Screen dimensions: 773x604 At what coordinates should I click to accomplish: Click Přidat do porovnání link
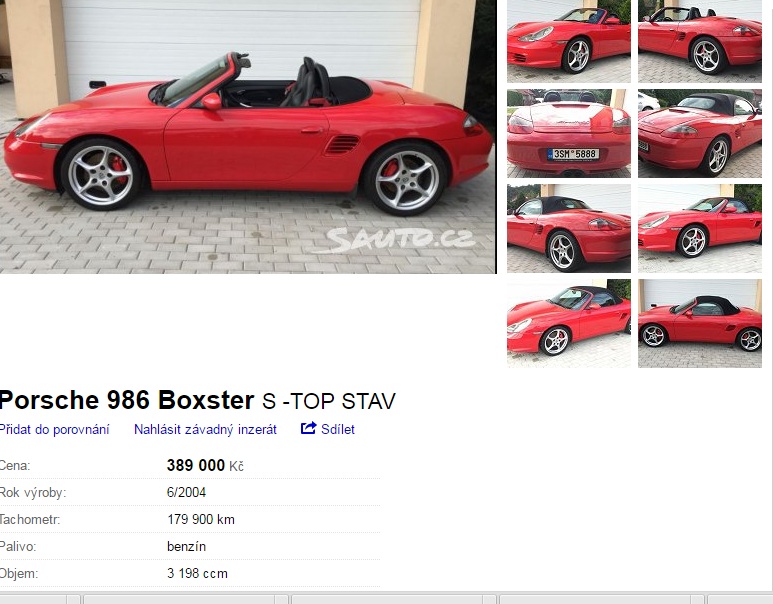coord(54,429)
